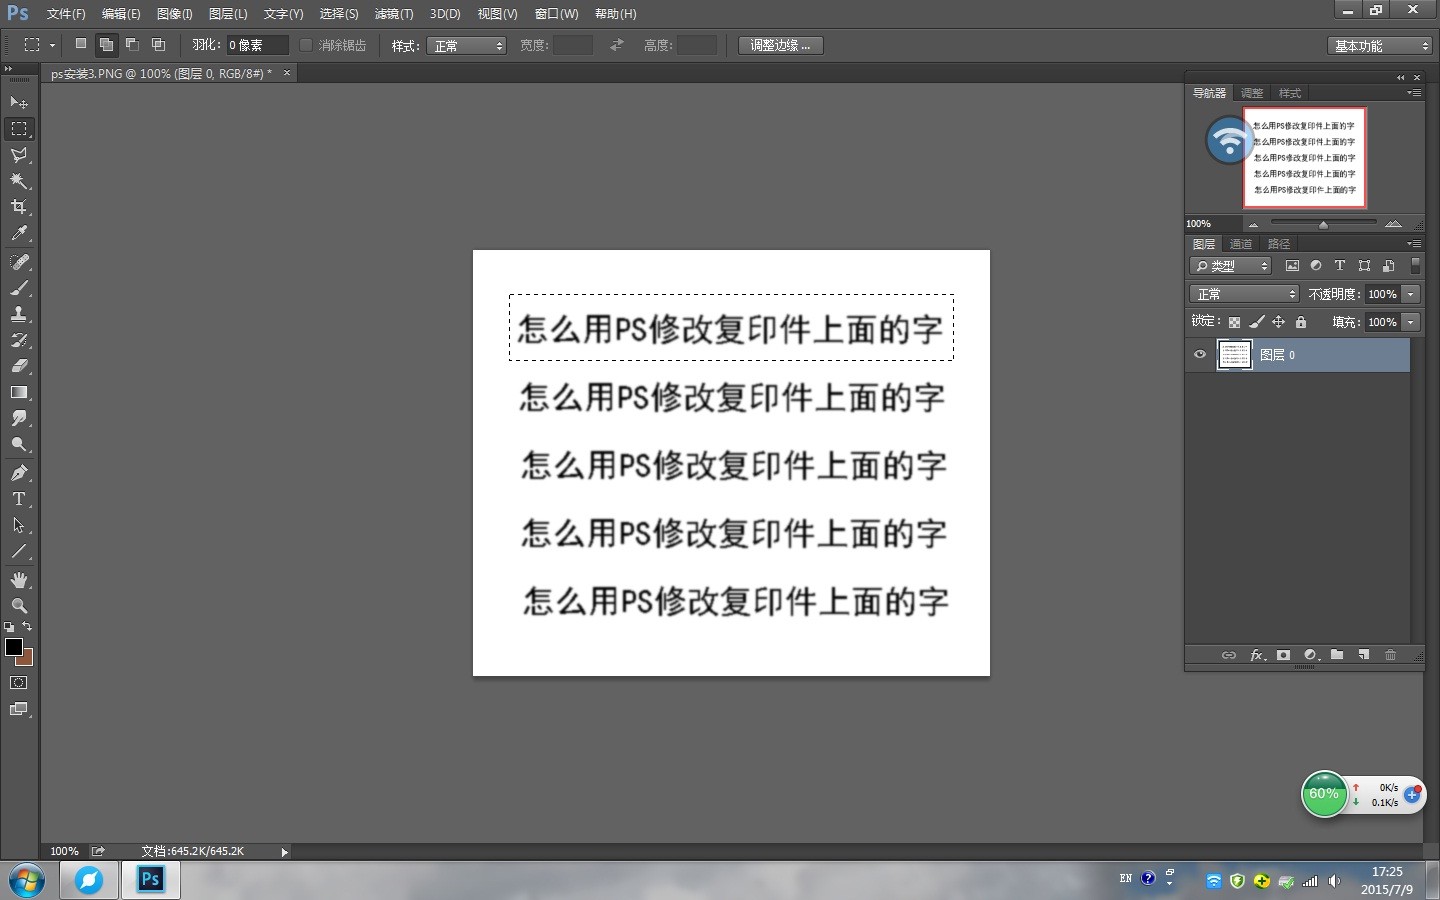Open the 滤镜 menu
The height and width of the screenshot is (900, 1440).
point(393,14)
